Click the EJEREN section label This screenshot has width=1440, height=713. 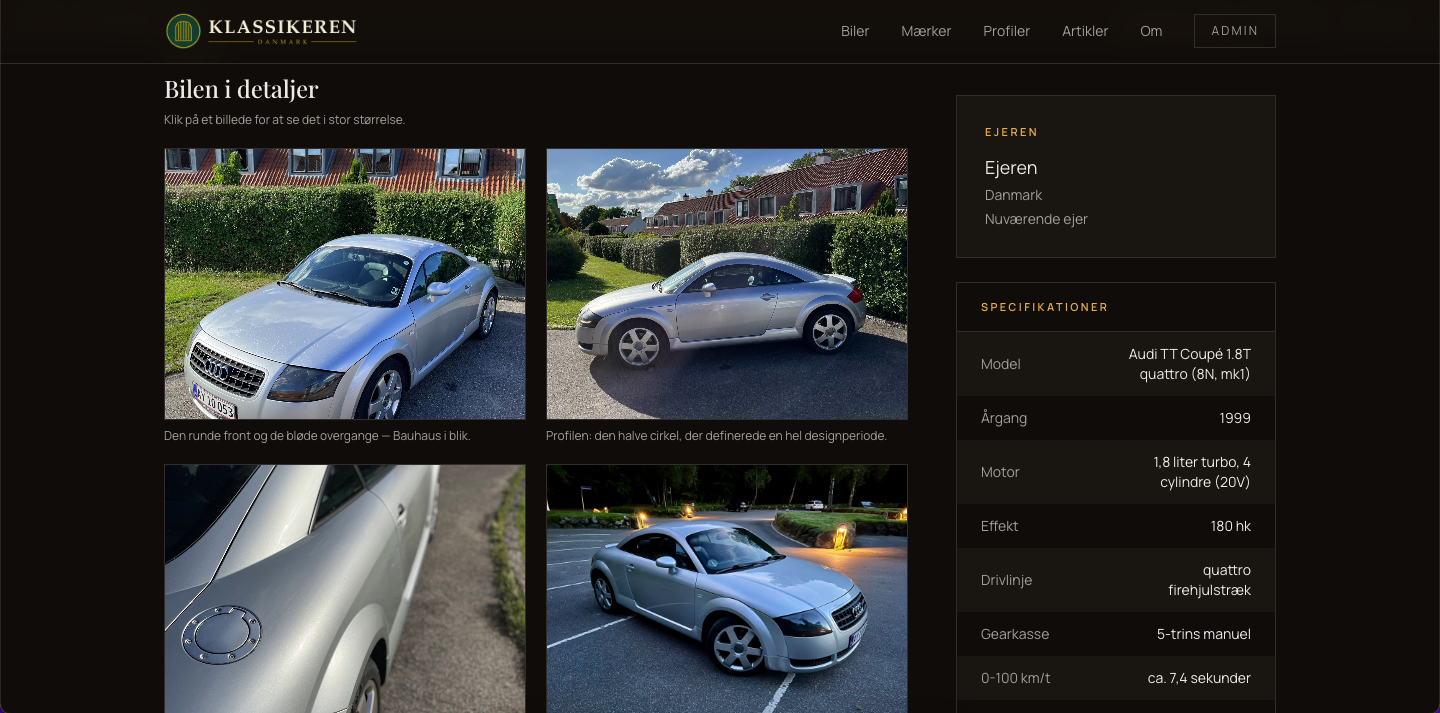[x=1011, y=132]
